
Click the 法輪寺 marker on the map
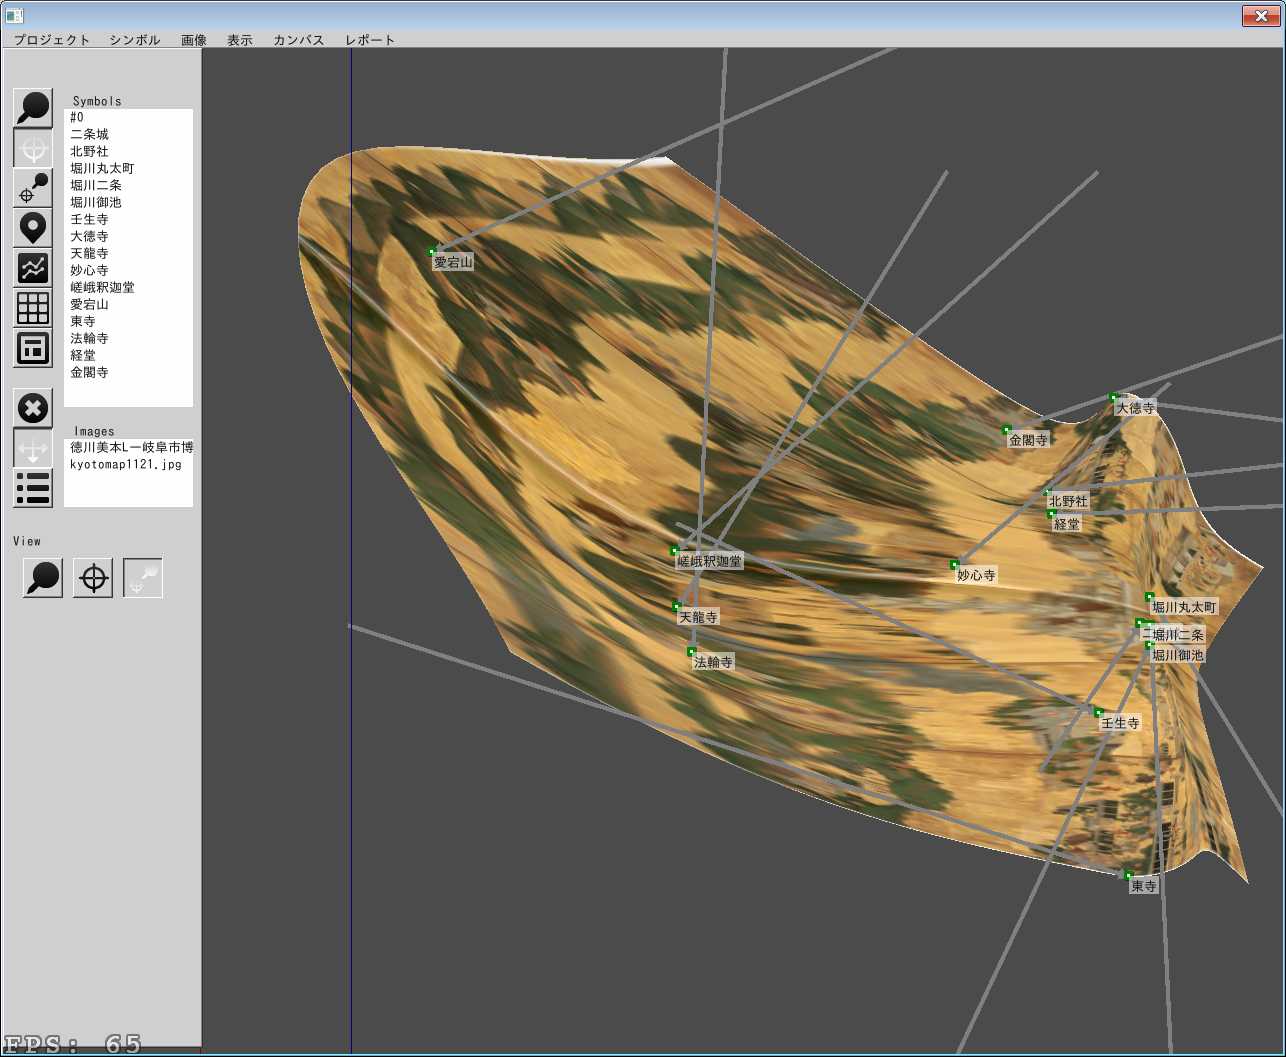[691, 652]
